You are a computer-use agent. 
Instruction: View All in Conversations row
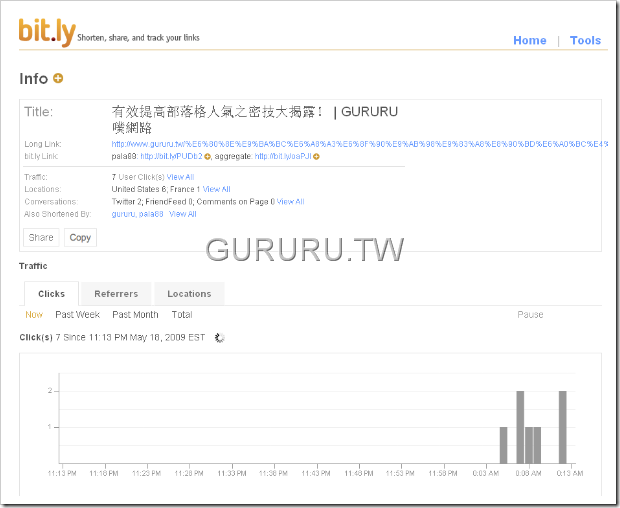290,202
